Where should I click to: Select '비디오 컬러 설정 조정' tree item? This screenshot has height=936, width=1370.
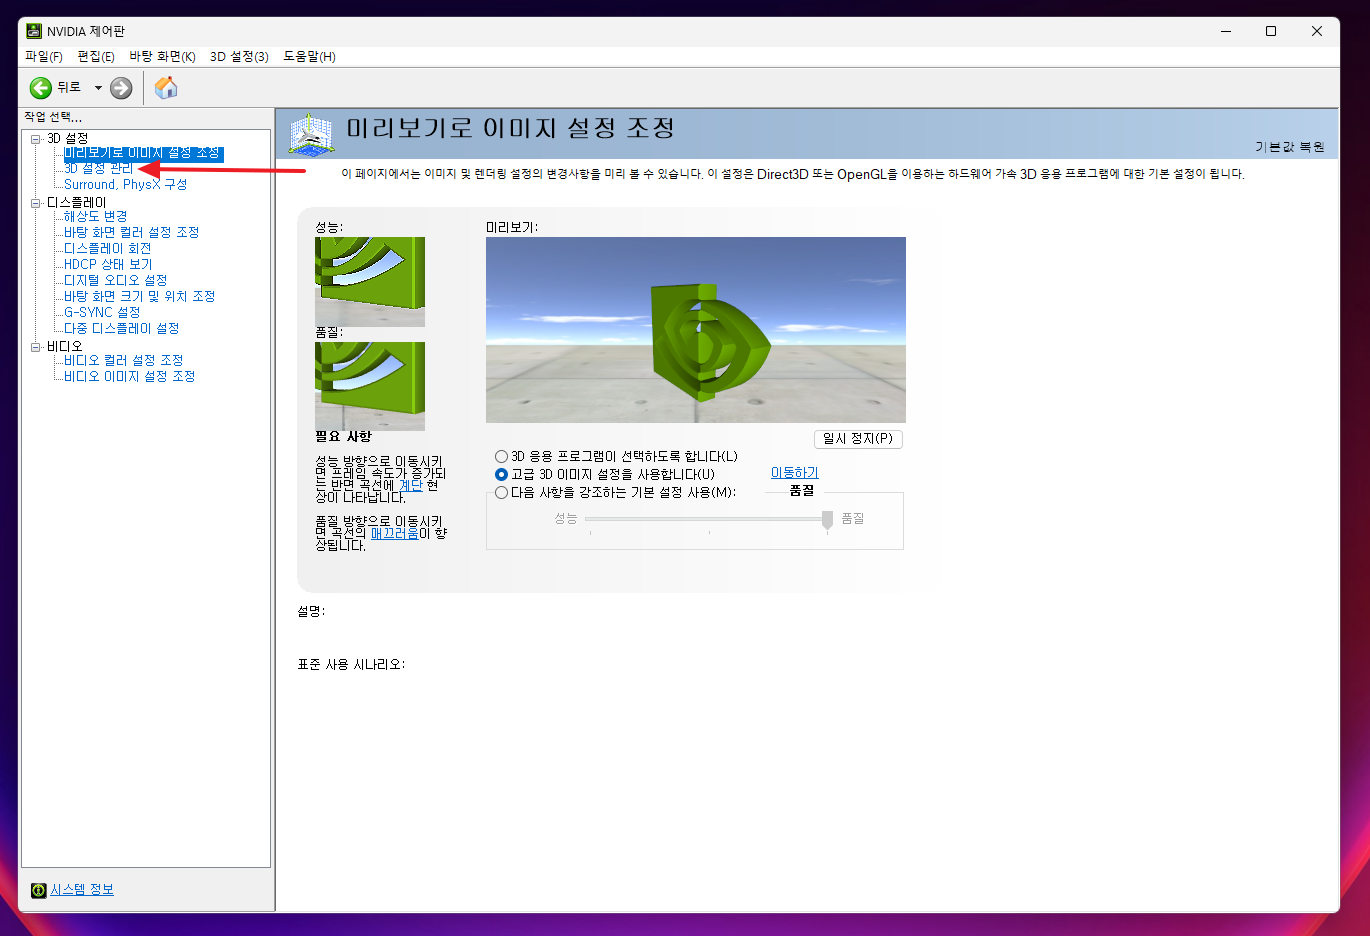[x=123, y=361]
